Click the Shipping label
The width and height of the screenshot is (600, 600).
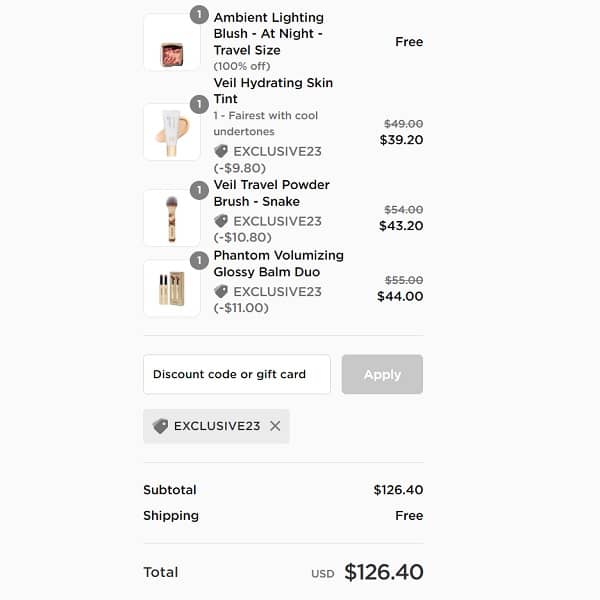pos(171,516)
